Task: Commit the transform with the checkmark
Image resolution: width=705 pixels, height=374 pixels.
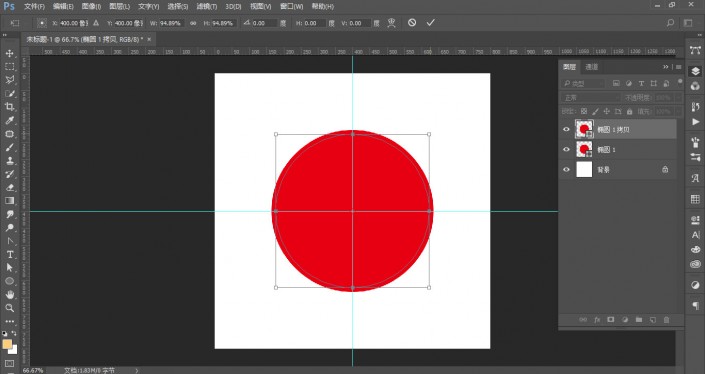Action: pos(430,22)
